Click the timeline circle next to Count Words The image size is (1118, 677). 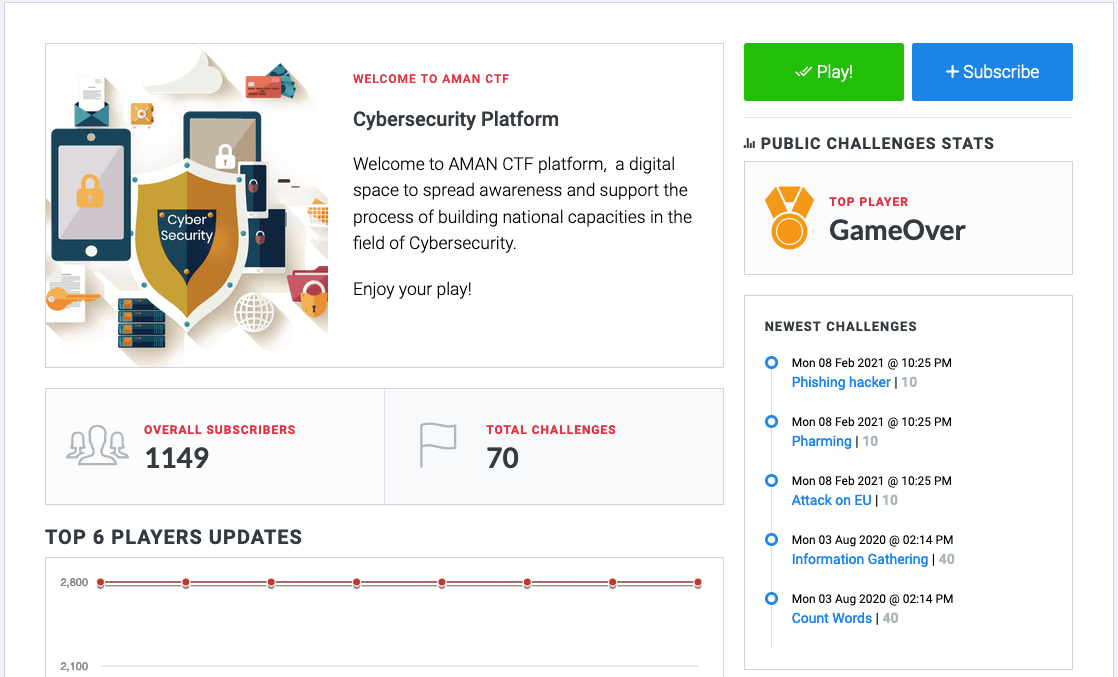771,598
